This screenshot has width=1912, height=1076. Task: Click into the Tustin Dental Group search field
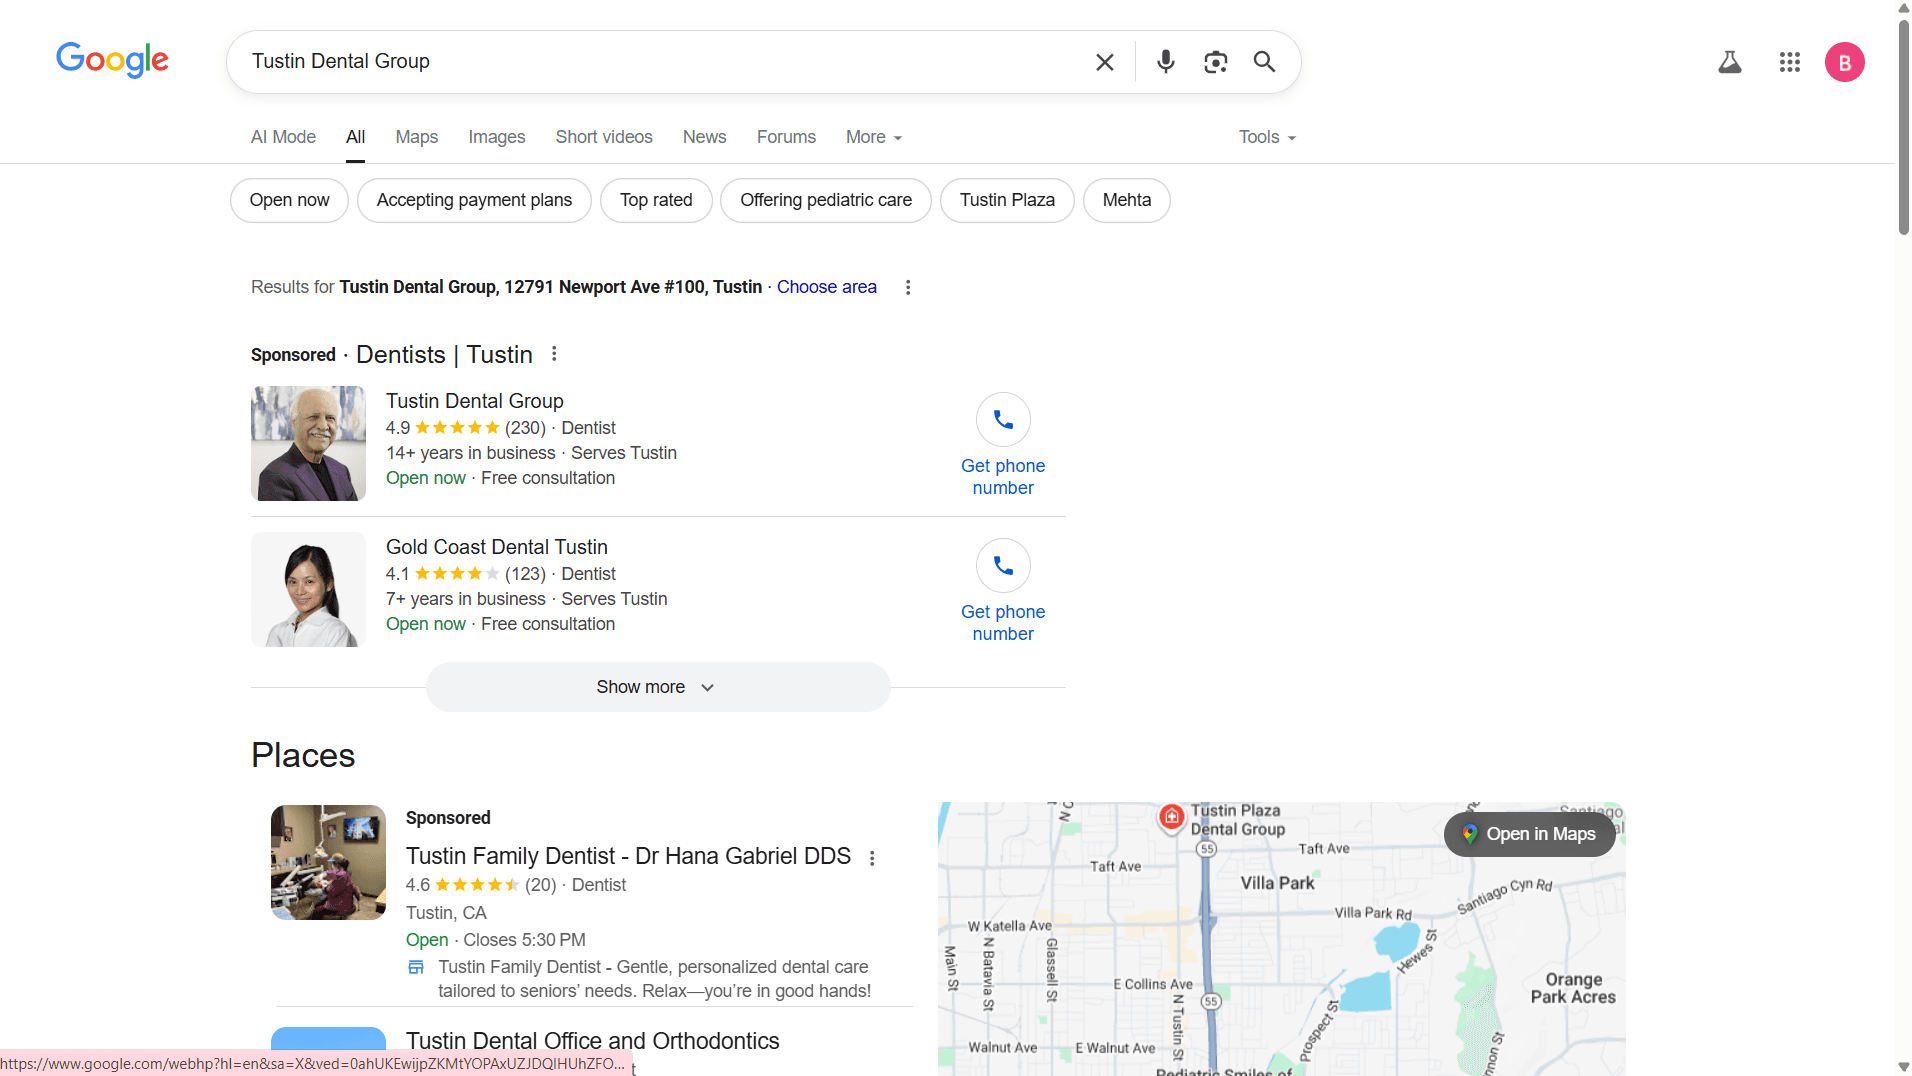(660, 61)
